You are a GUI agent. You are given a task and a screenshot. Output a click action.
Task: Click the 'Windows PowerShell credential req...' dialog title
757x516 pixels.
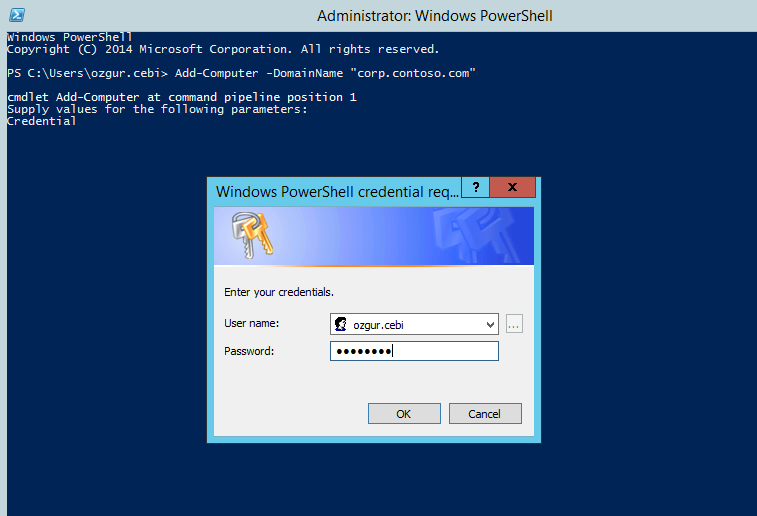coord(337,192)
